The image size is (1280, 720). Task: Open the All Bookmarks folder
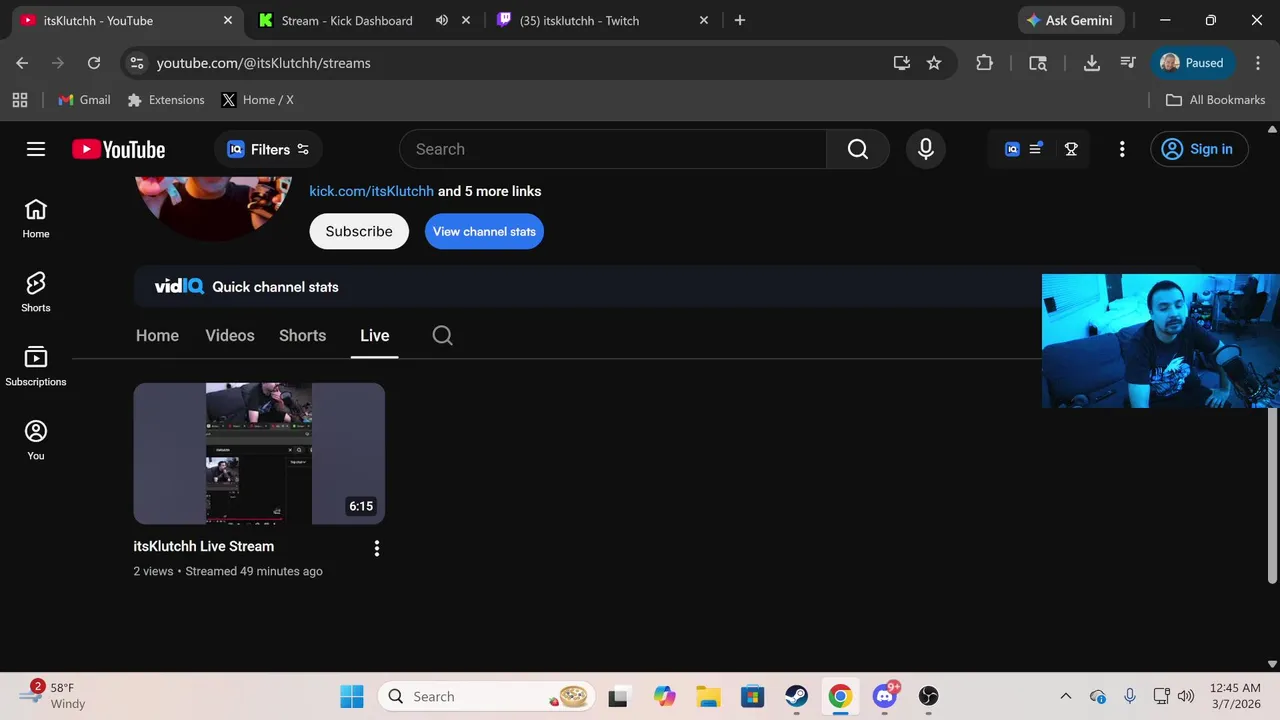coord(1216,100)
